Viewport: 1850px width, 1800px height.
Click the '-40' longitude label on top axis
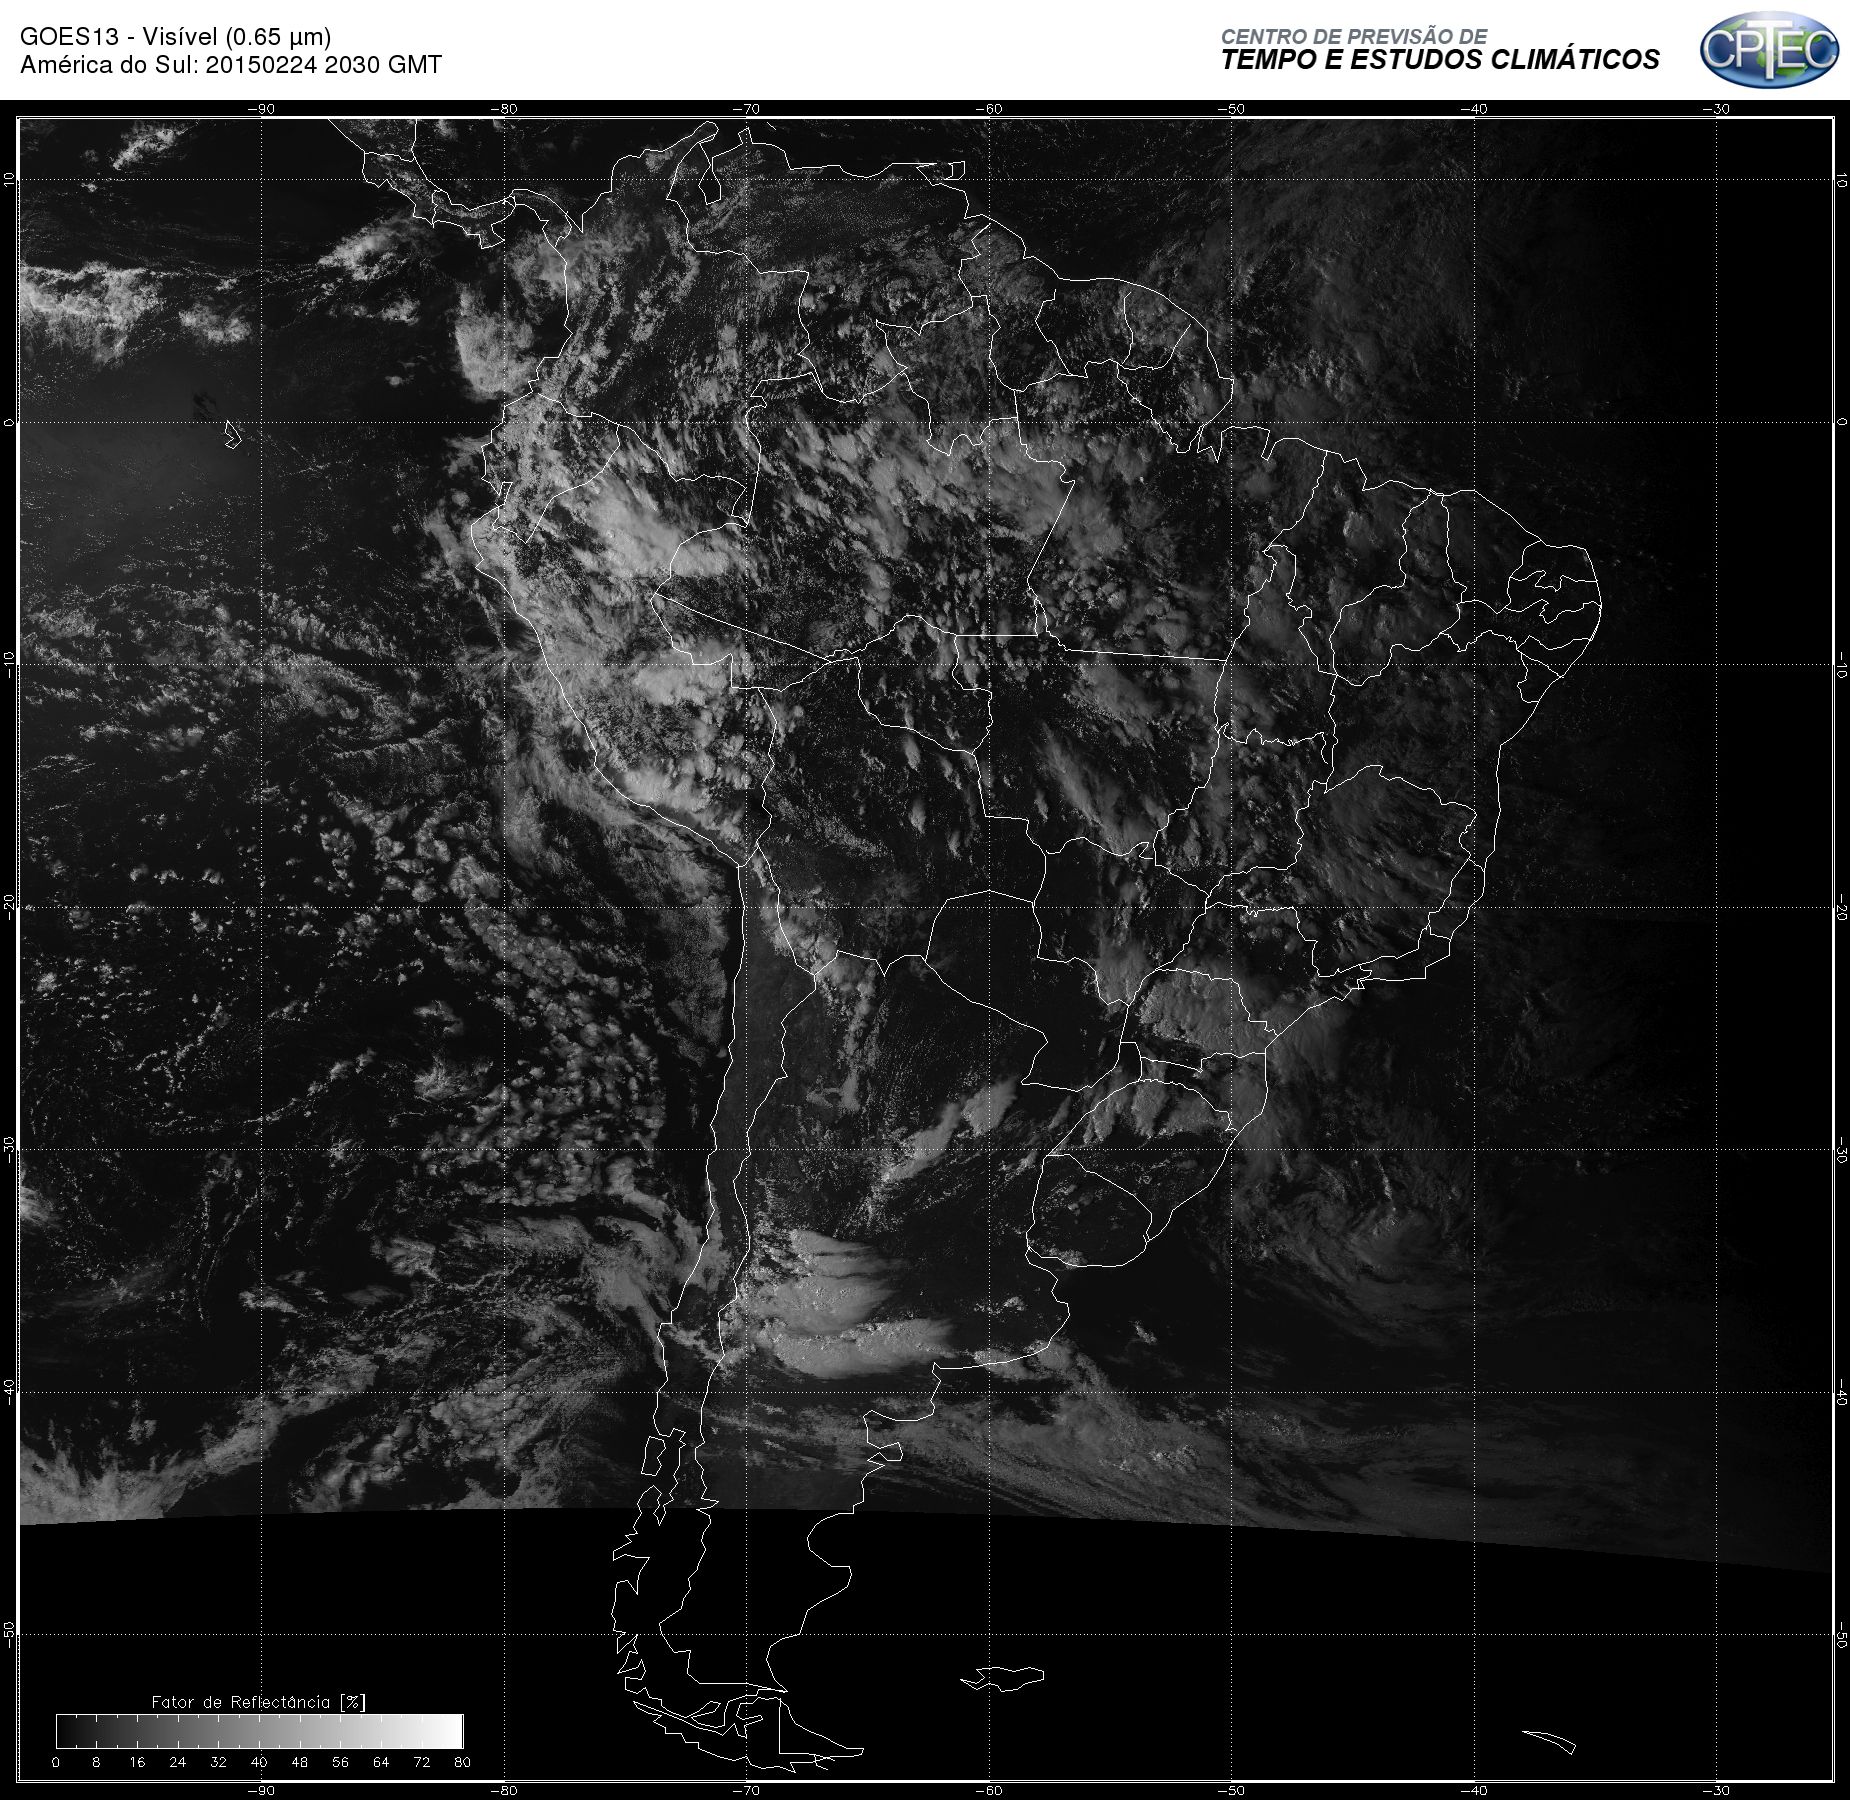[1474, 109]
